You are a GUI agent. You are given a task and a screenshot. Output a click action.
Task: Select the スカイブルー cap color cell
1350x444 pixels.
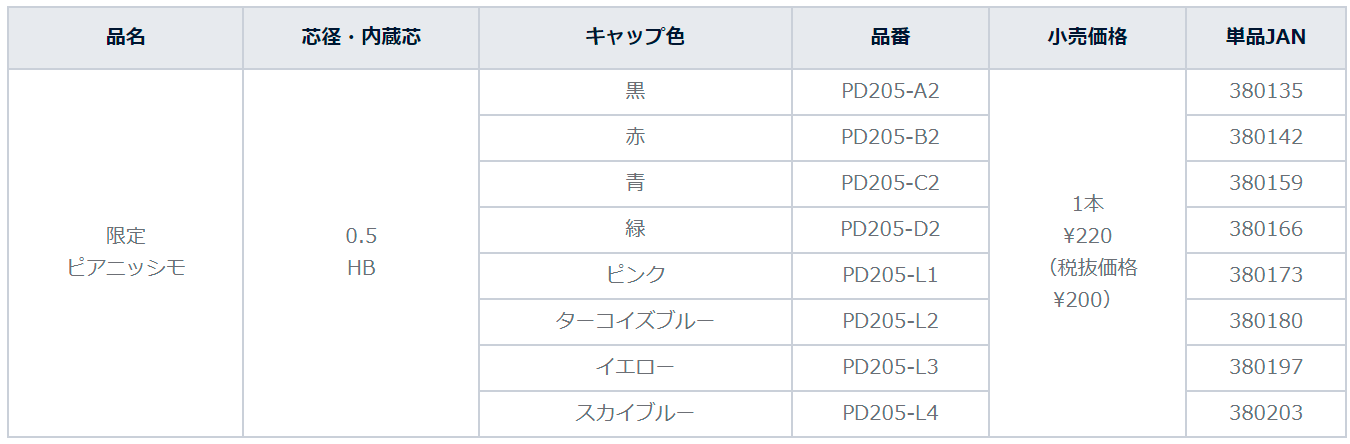click(x=636, y=414)
